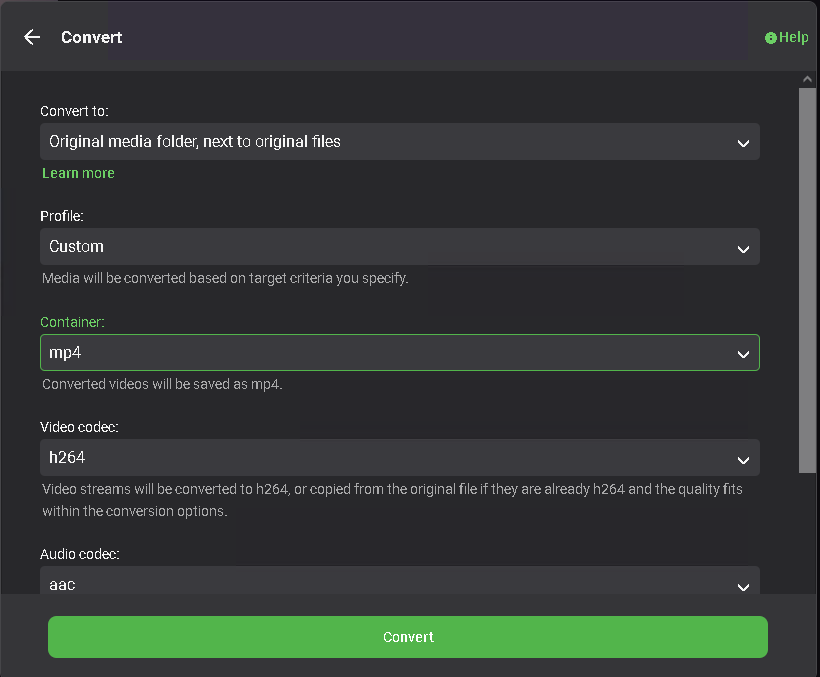This screenshot has height=677, width=820.
Task: Open Help from the top bar
Action: (x=787, y=37)
